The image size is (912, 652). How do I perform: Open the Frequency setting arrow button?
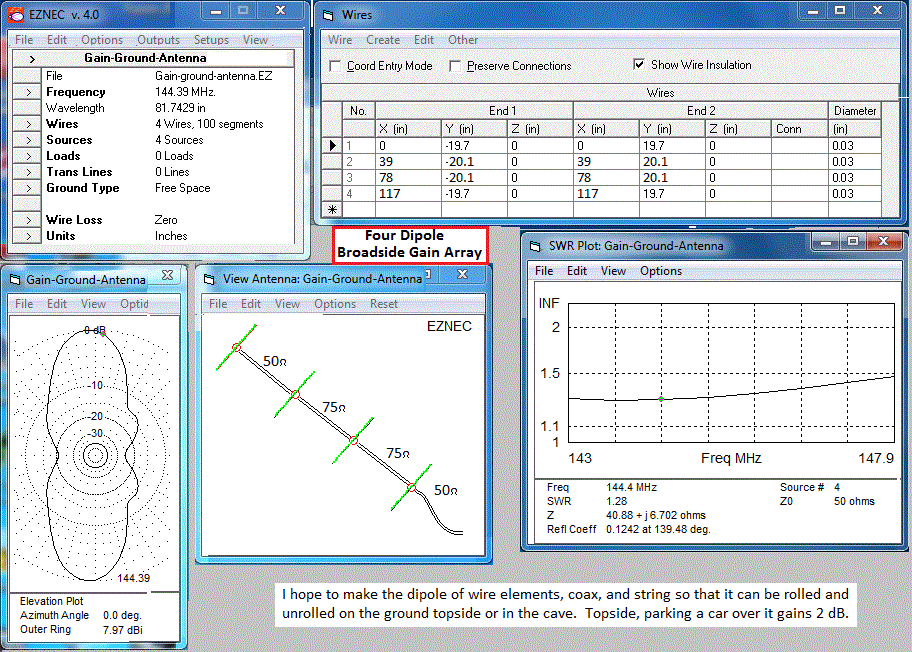coord(27,92)
